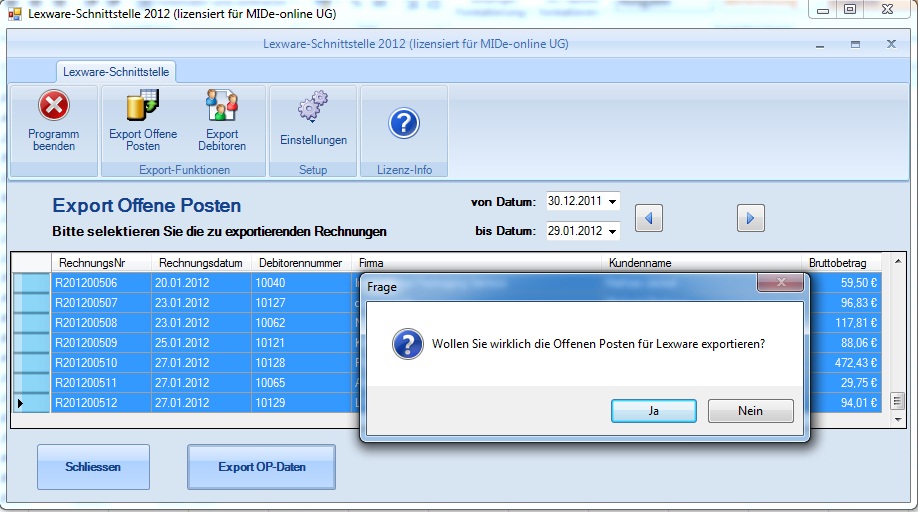Minimize the inner Lexware-Schnittstelle window
918x512 pixels.
click(820, 44)
